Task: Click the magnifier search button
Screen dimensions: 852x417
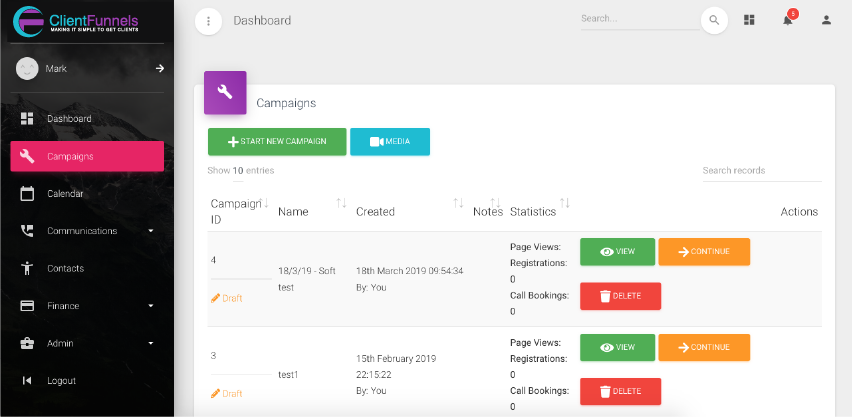Action: 714,20
